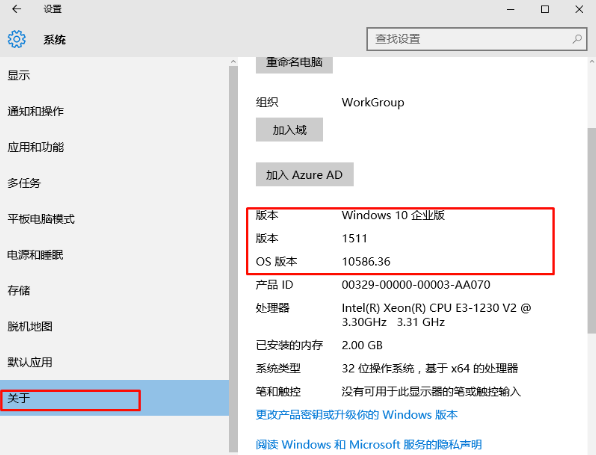Click the main pane vertical scrollbar thumb
This screenshot has height=455, width=596.
(x=592, y=231)
